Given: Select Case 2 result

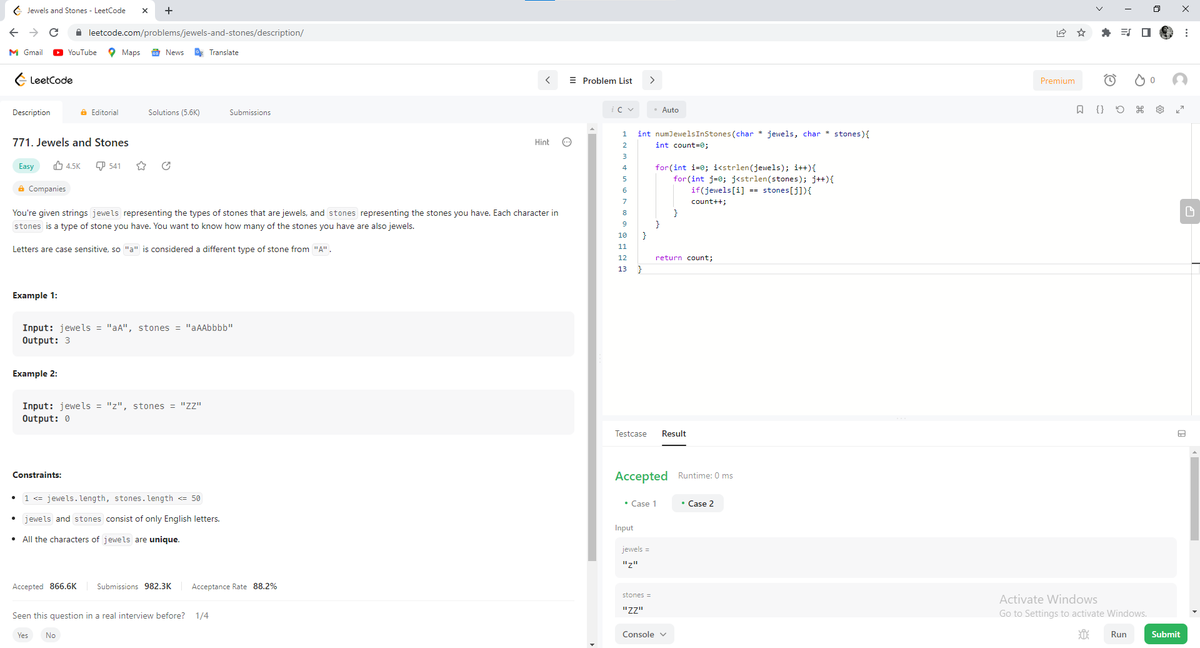Looking at the screenshot, I should (697, 503).
